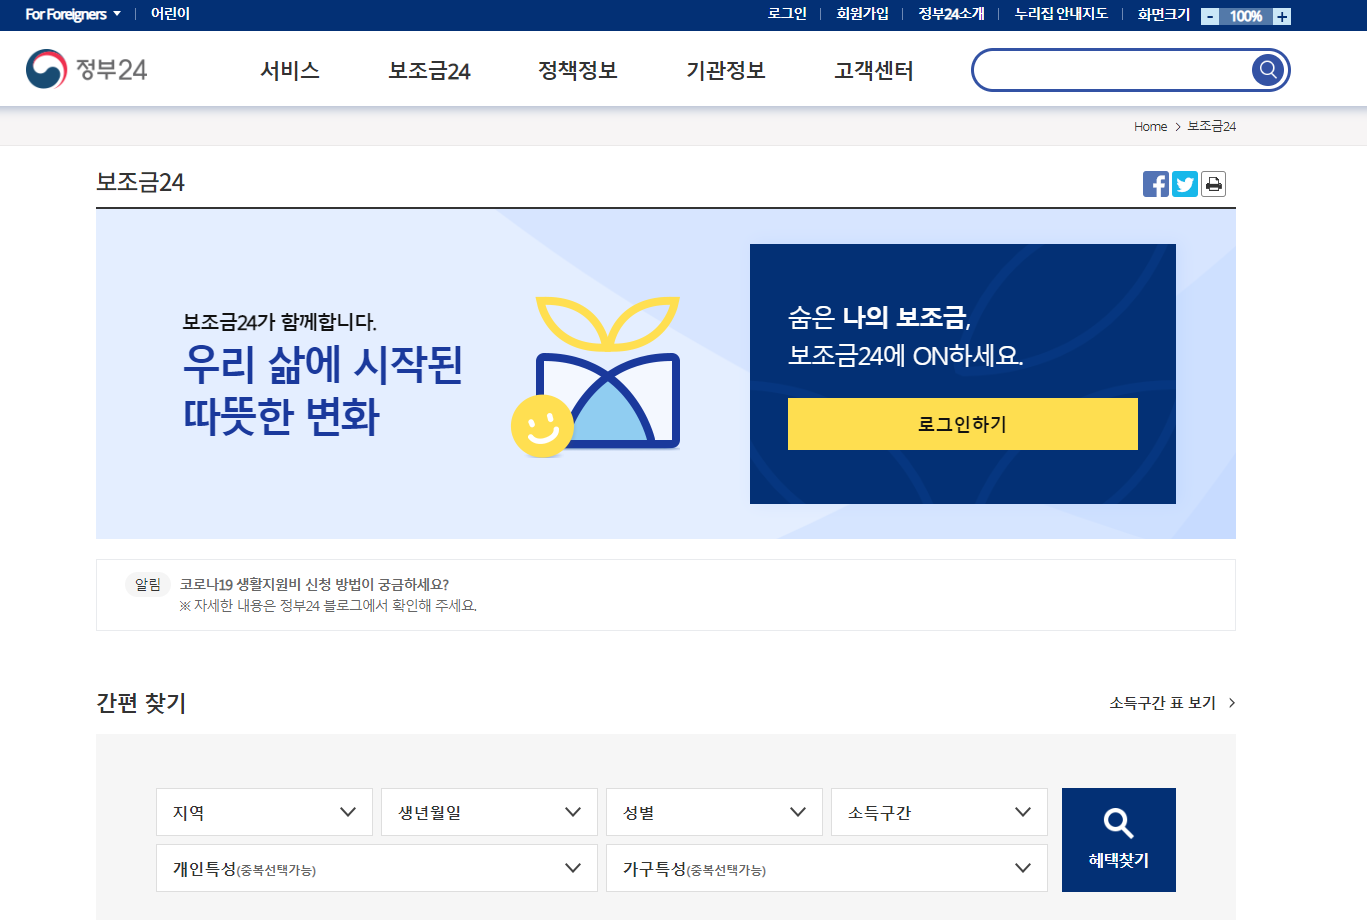The image size is (1367, 920).
Task: Click the 알림 badge label
Action: 148,584
